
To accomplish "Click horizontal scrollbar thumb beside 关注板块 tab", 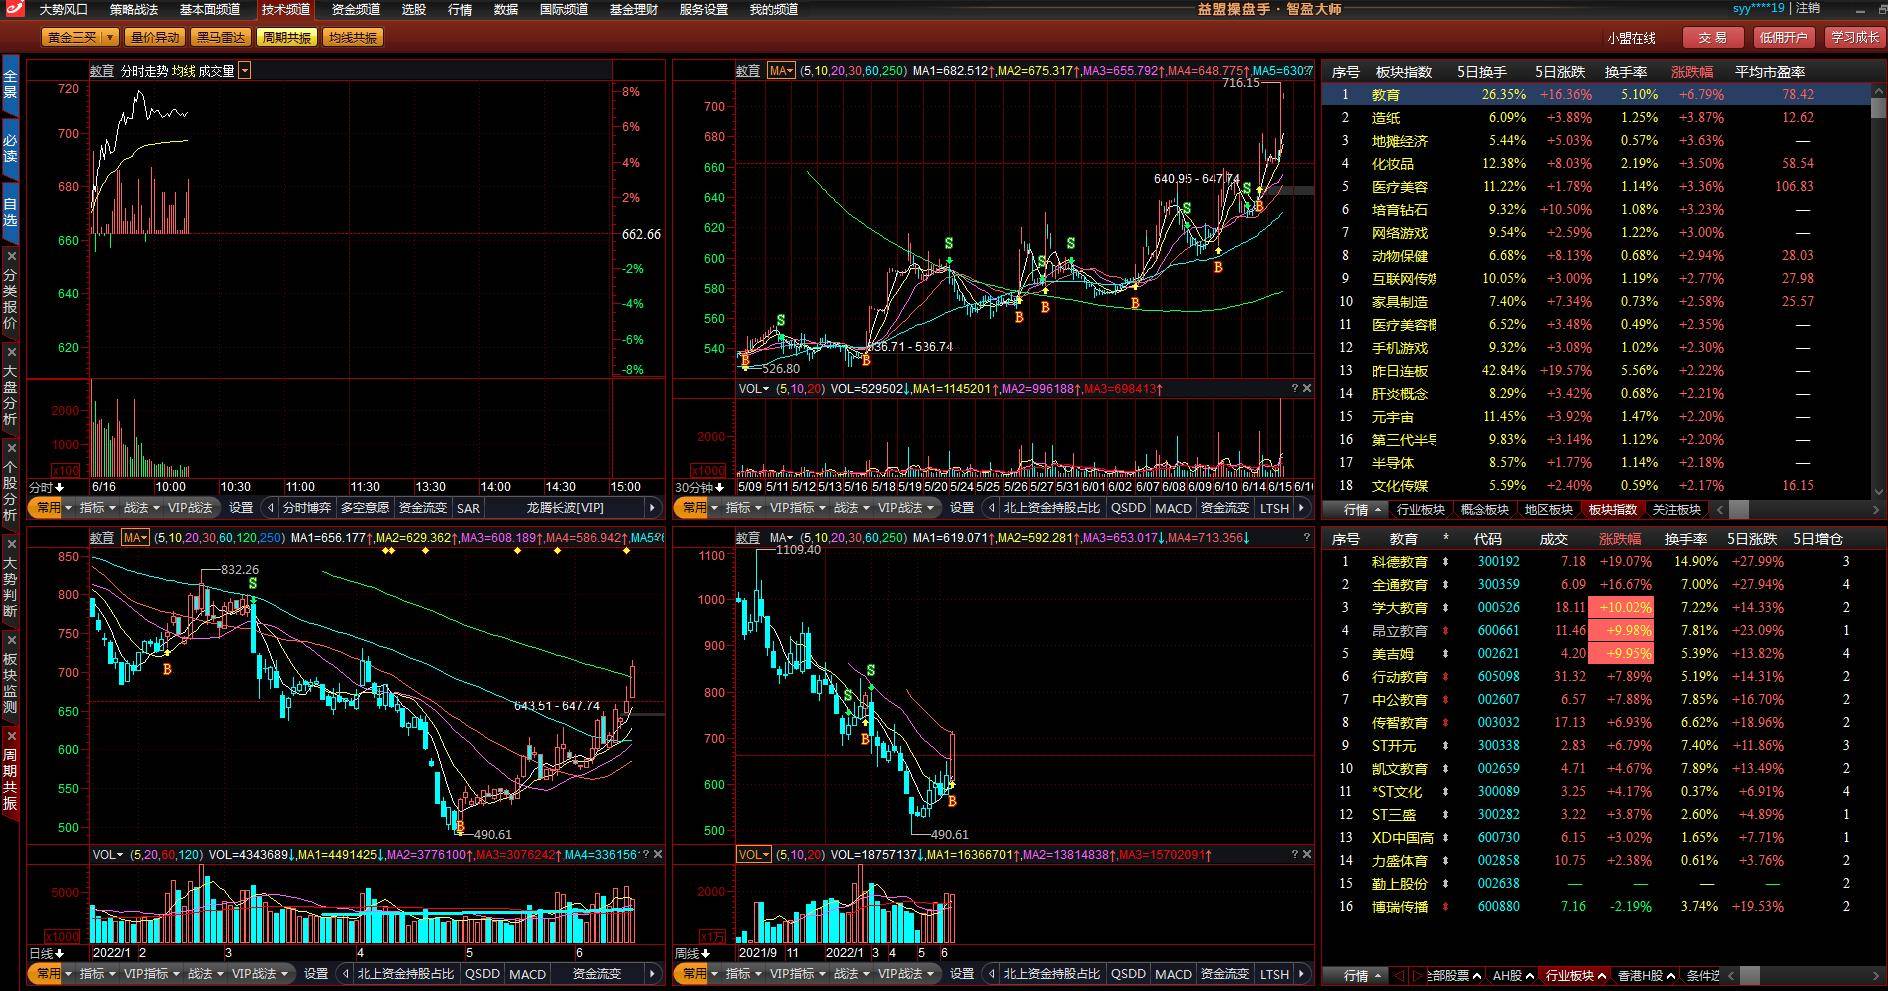I will tap(1739, 510).
